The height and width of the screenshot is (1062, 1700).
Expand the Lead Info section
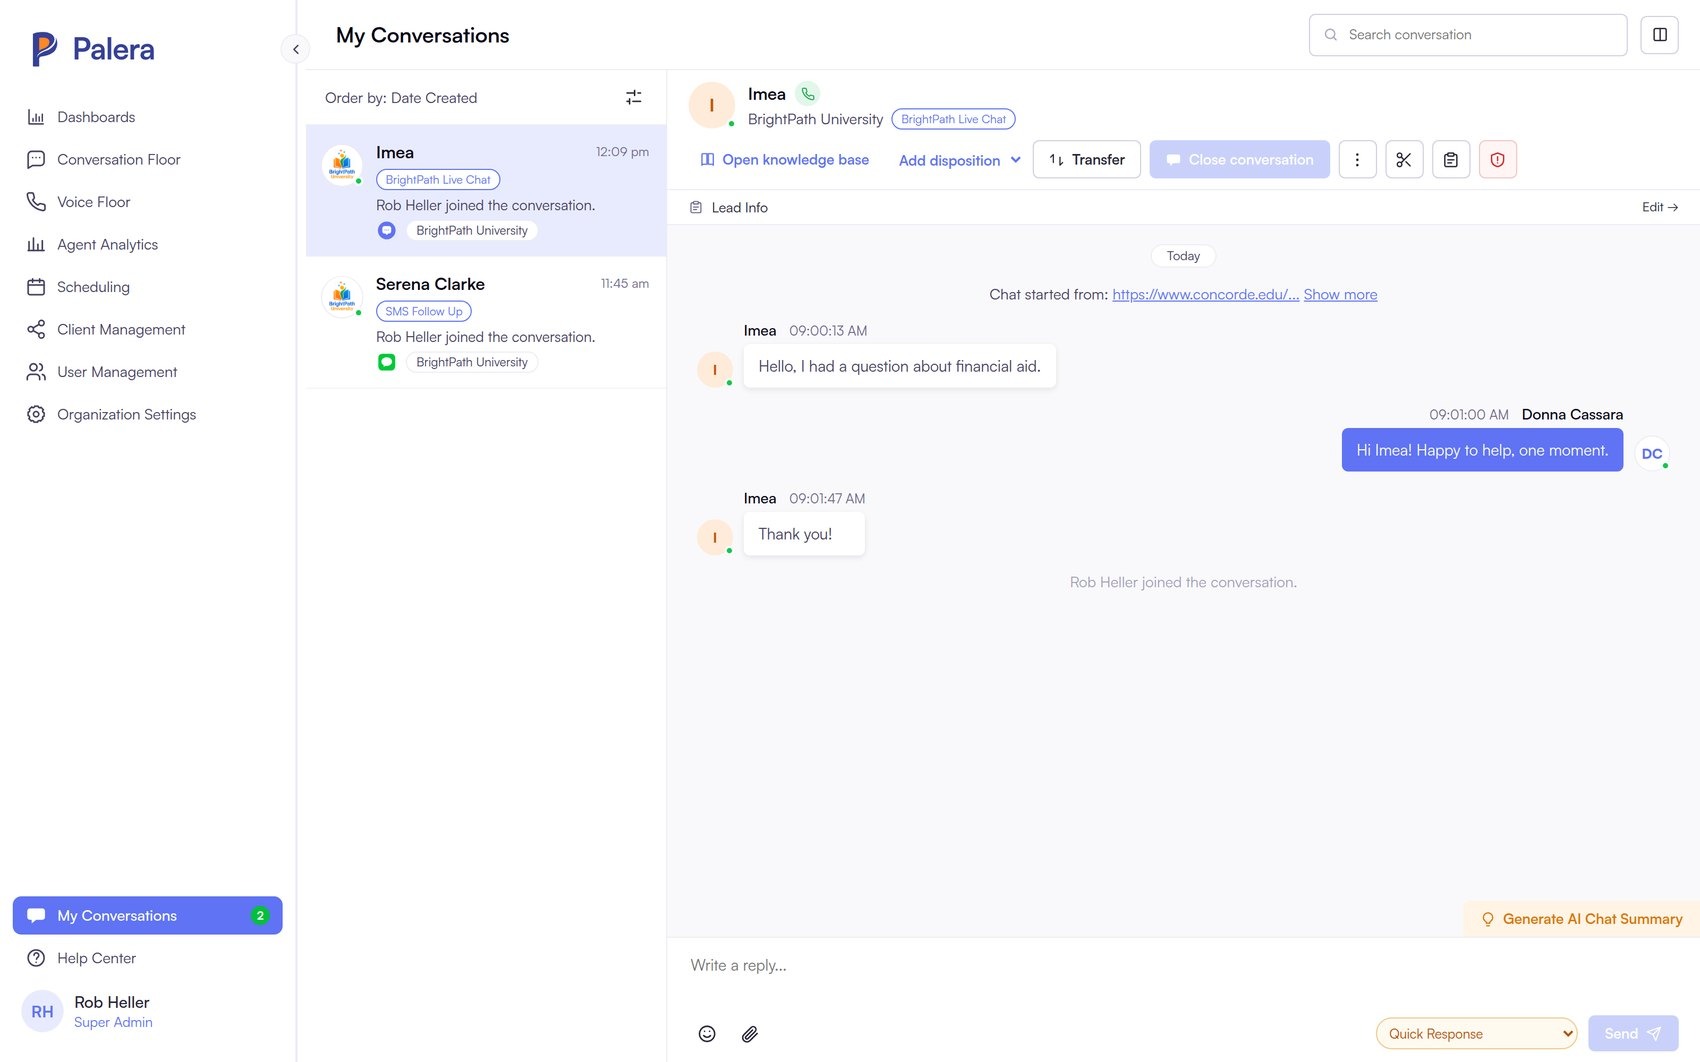pos(729,207)
